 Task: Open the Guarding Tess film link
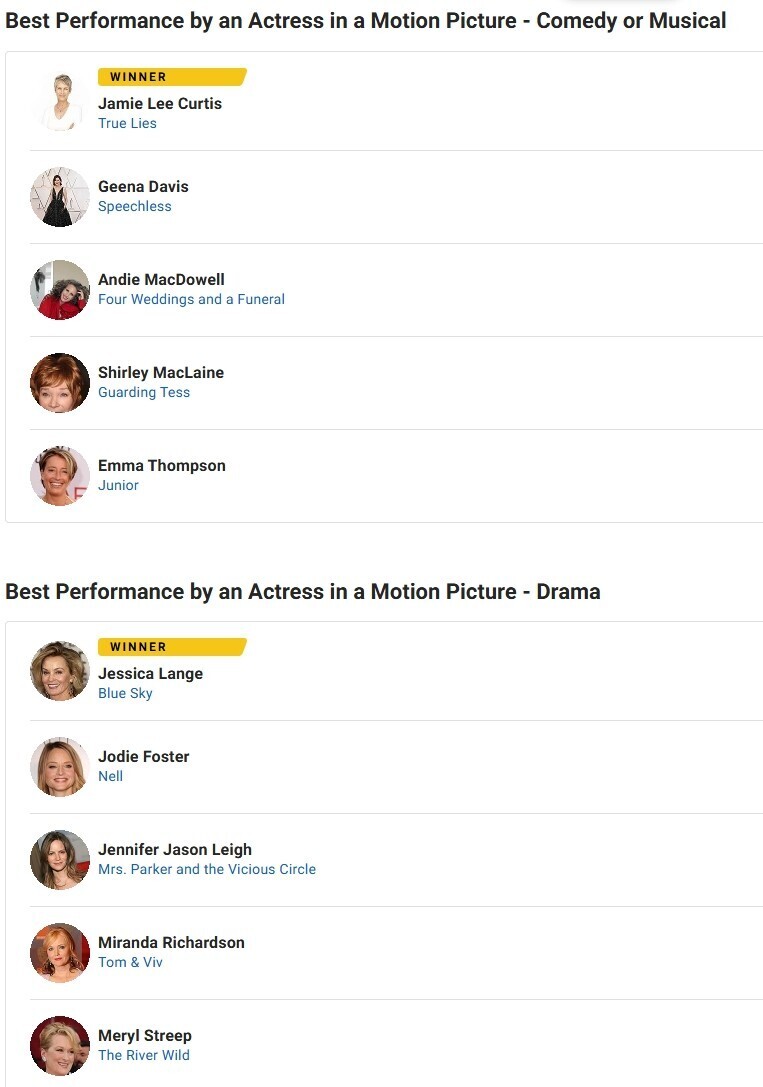pyautogui.click(x=144, y=393)
